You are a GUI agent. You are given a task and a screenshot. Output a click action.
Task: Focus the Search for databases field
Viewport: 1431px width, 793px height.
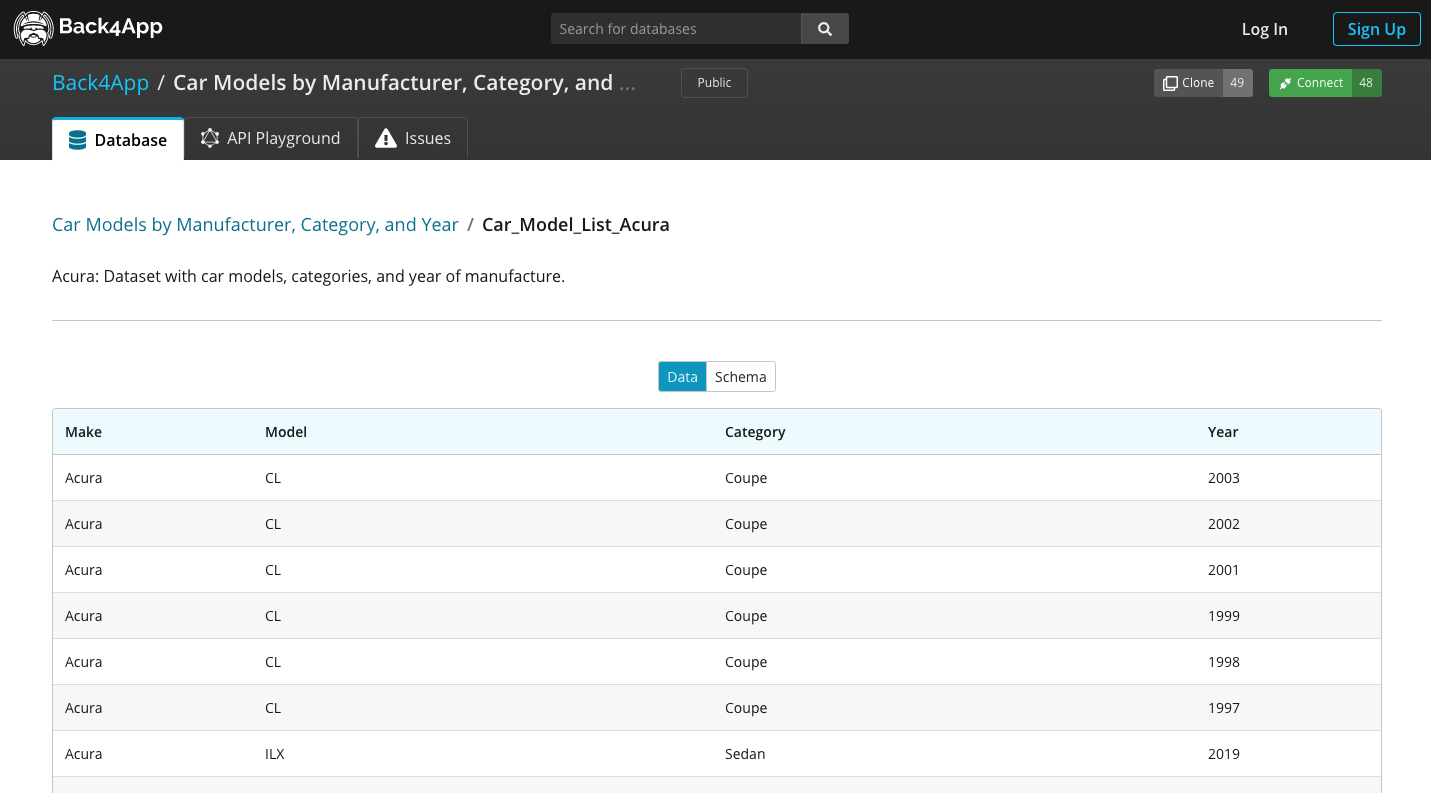tap(676, 29)
